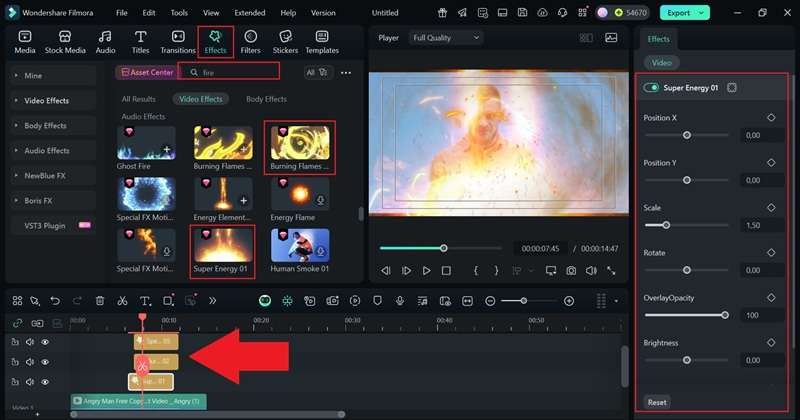The width and height of the screenshot is (800, 420).
Task: Open the View menu
Action: (211, 13)
